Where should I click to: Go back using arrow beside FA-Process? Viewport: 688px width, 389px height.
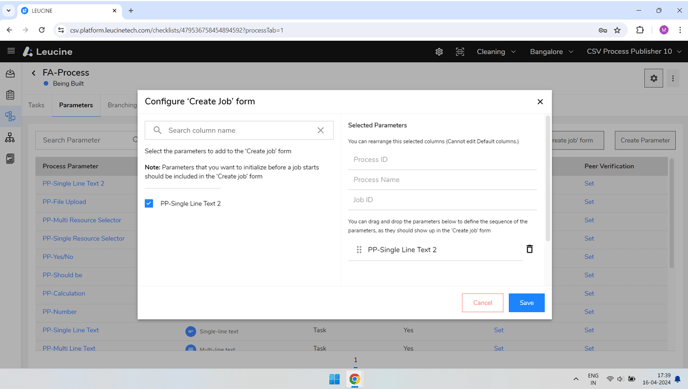[x=33, y=73]
